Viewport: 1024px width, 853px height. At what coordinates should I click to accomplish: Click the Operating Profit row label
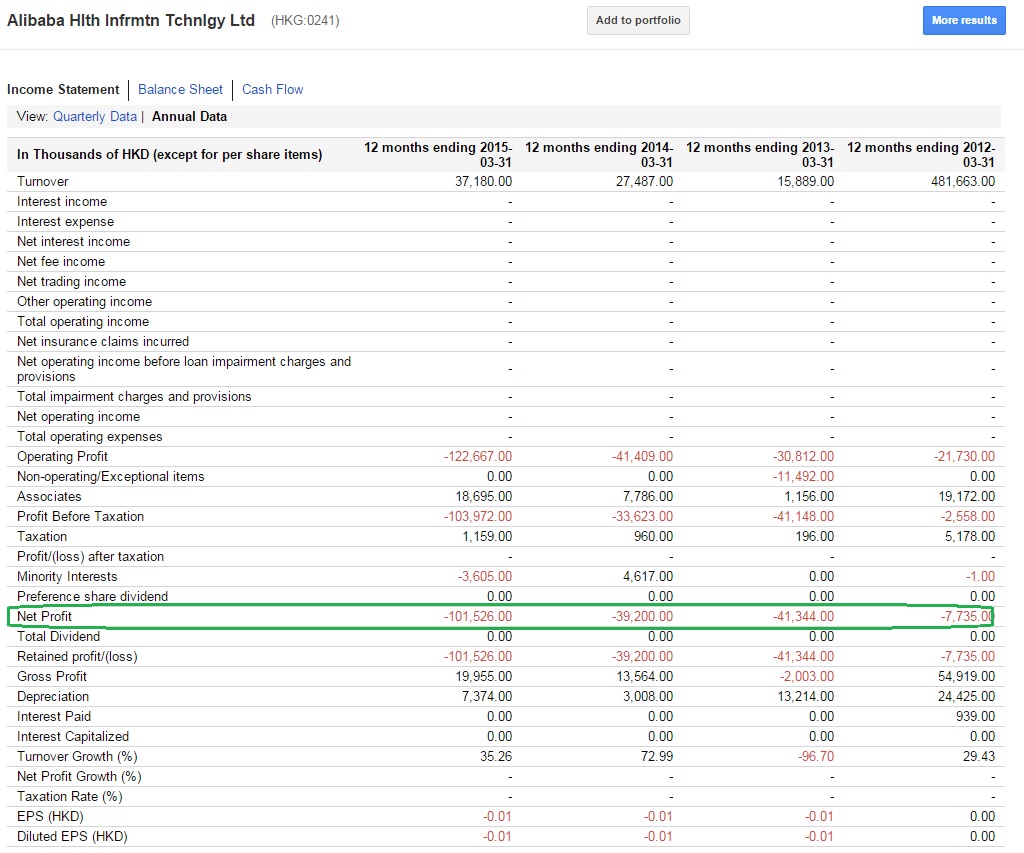click(62, 457)
